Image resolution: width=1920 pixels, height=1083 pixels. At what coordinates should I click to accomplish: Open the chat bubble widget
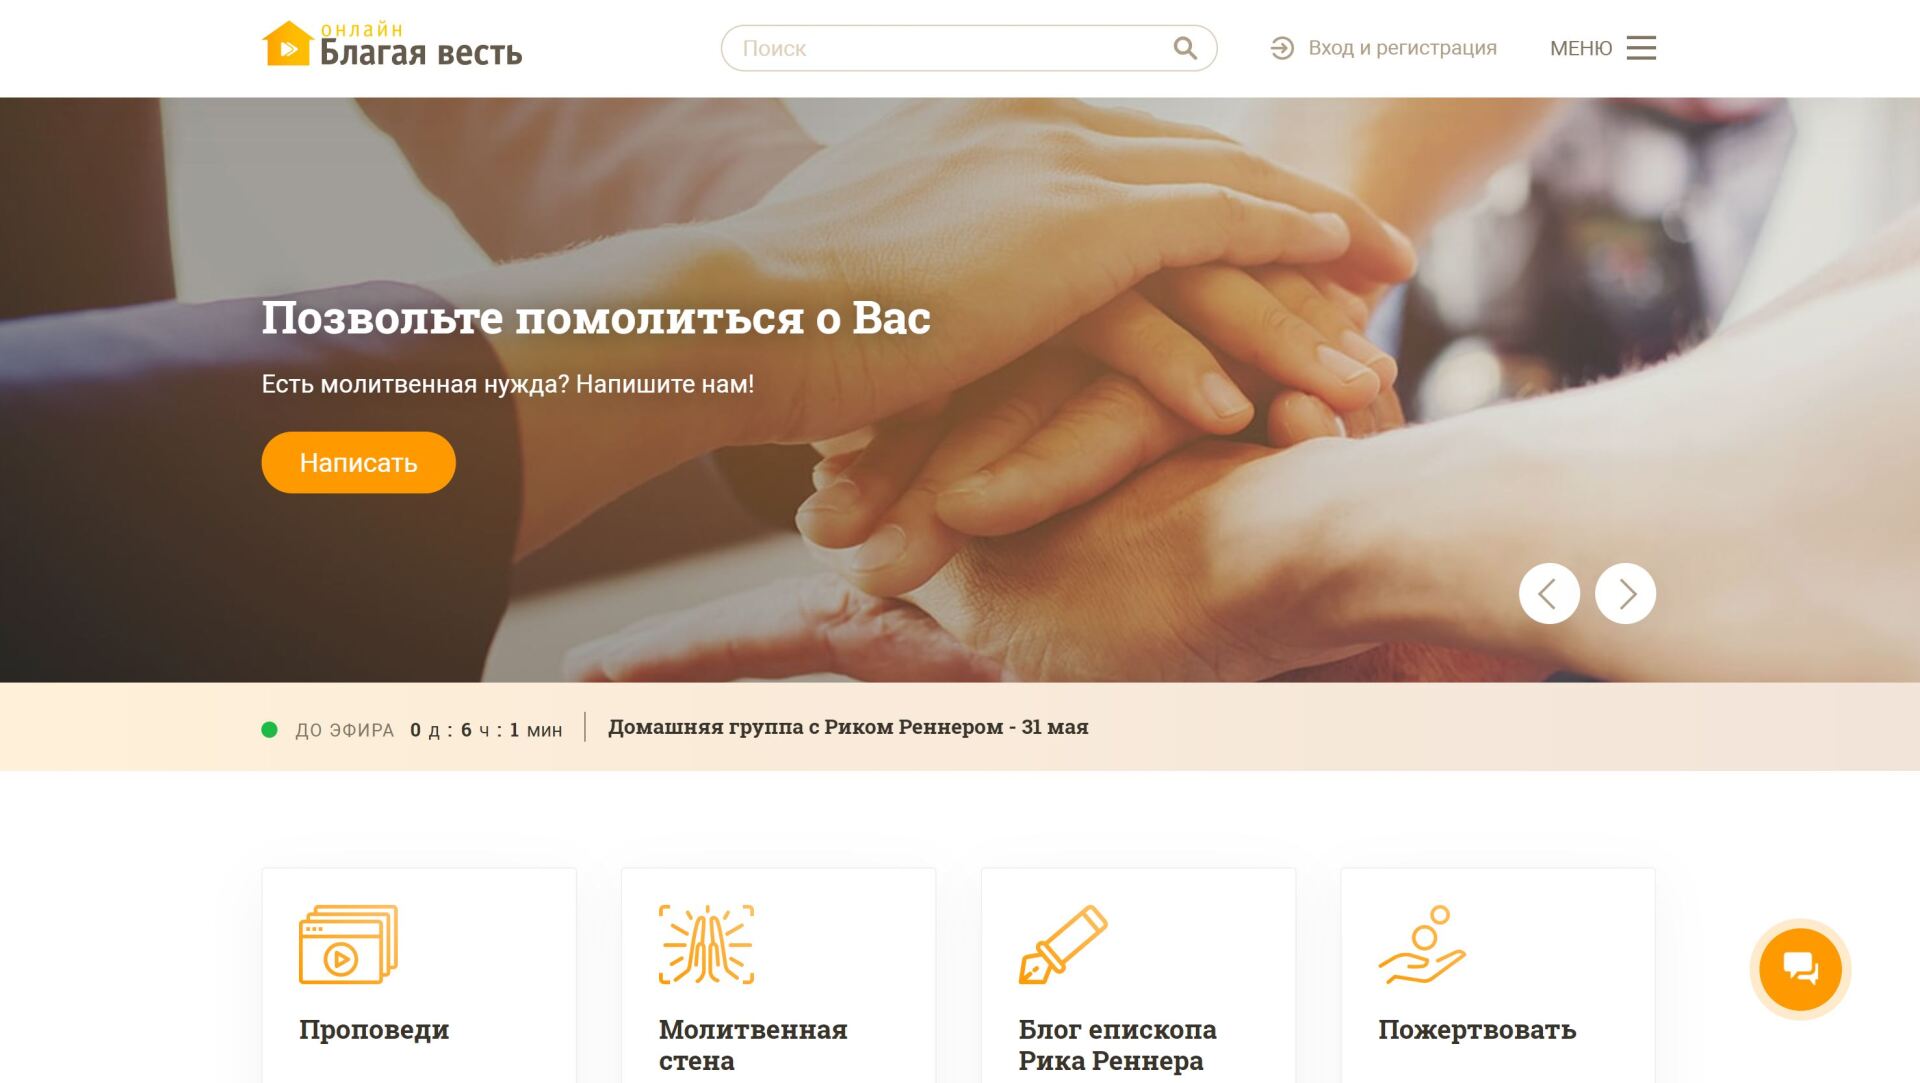(1800, 969)
